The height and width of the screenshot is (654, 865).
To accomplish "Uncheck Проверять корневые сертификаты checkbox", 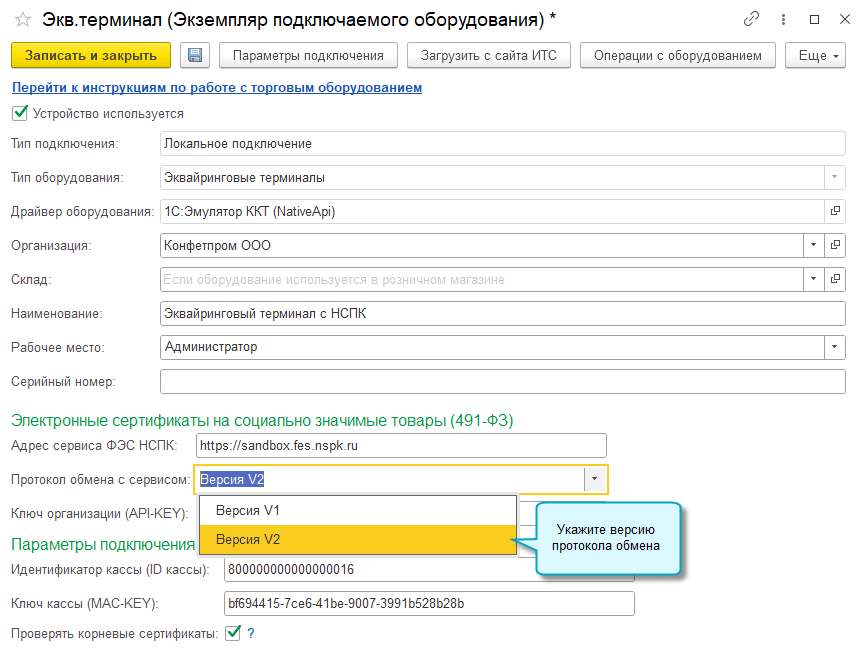I will click(x=234, y=632).
